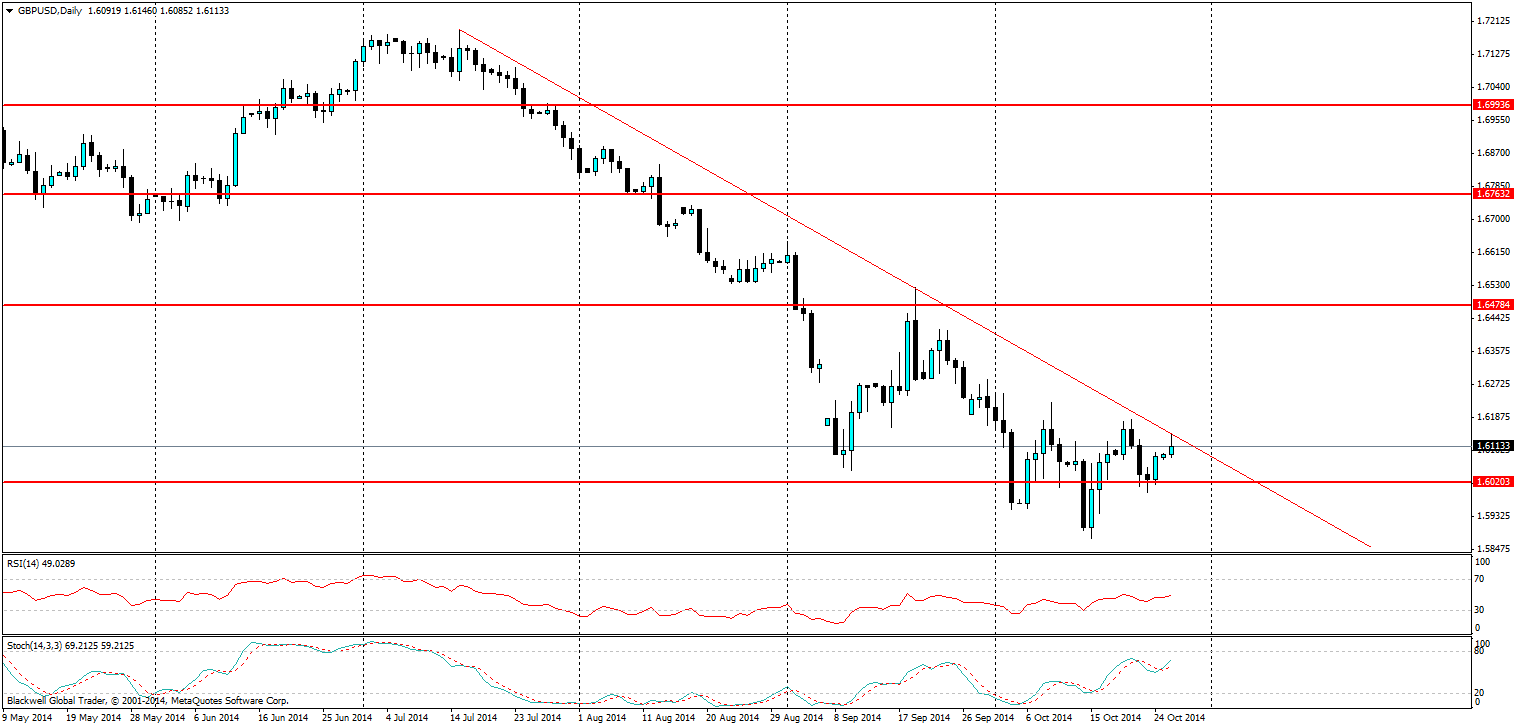
Task: Click the 4 Jul 2014 date label
Action: tap(408, 717)
